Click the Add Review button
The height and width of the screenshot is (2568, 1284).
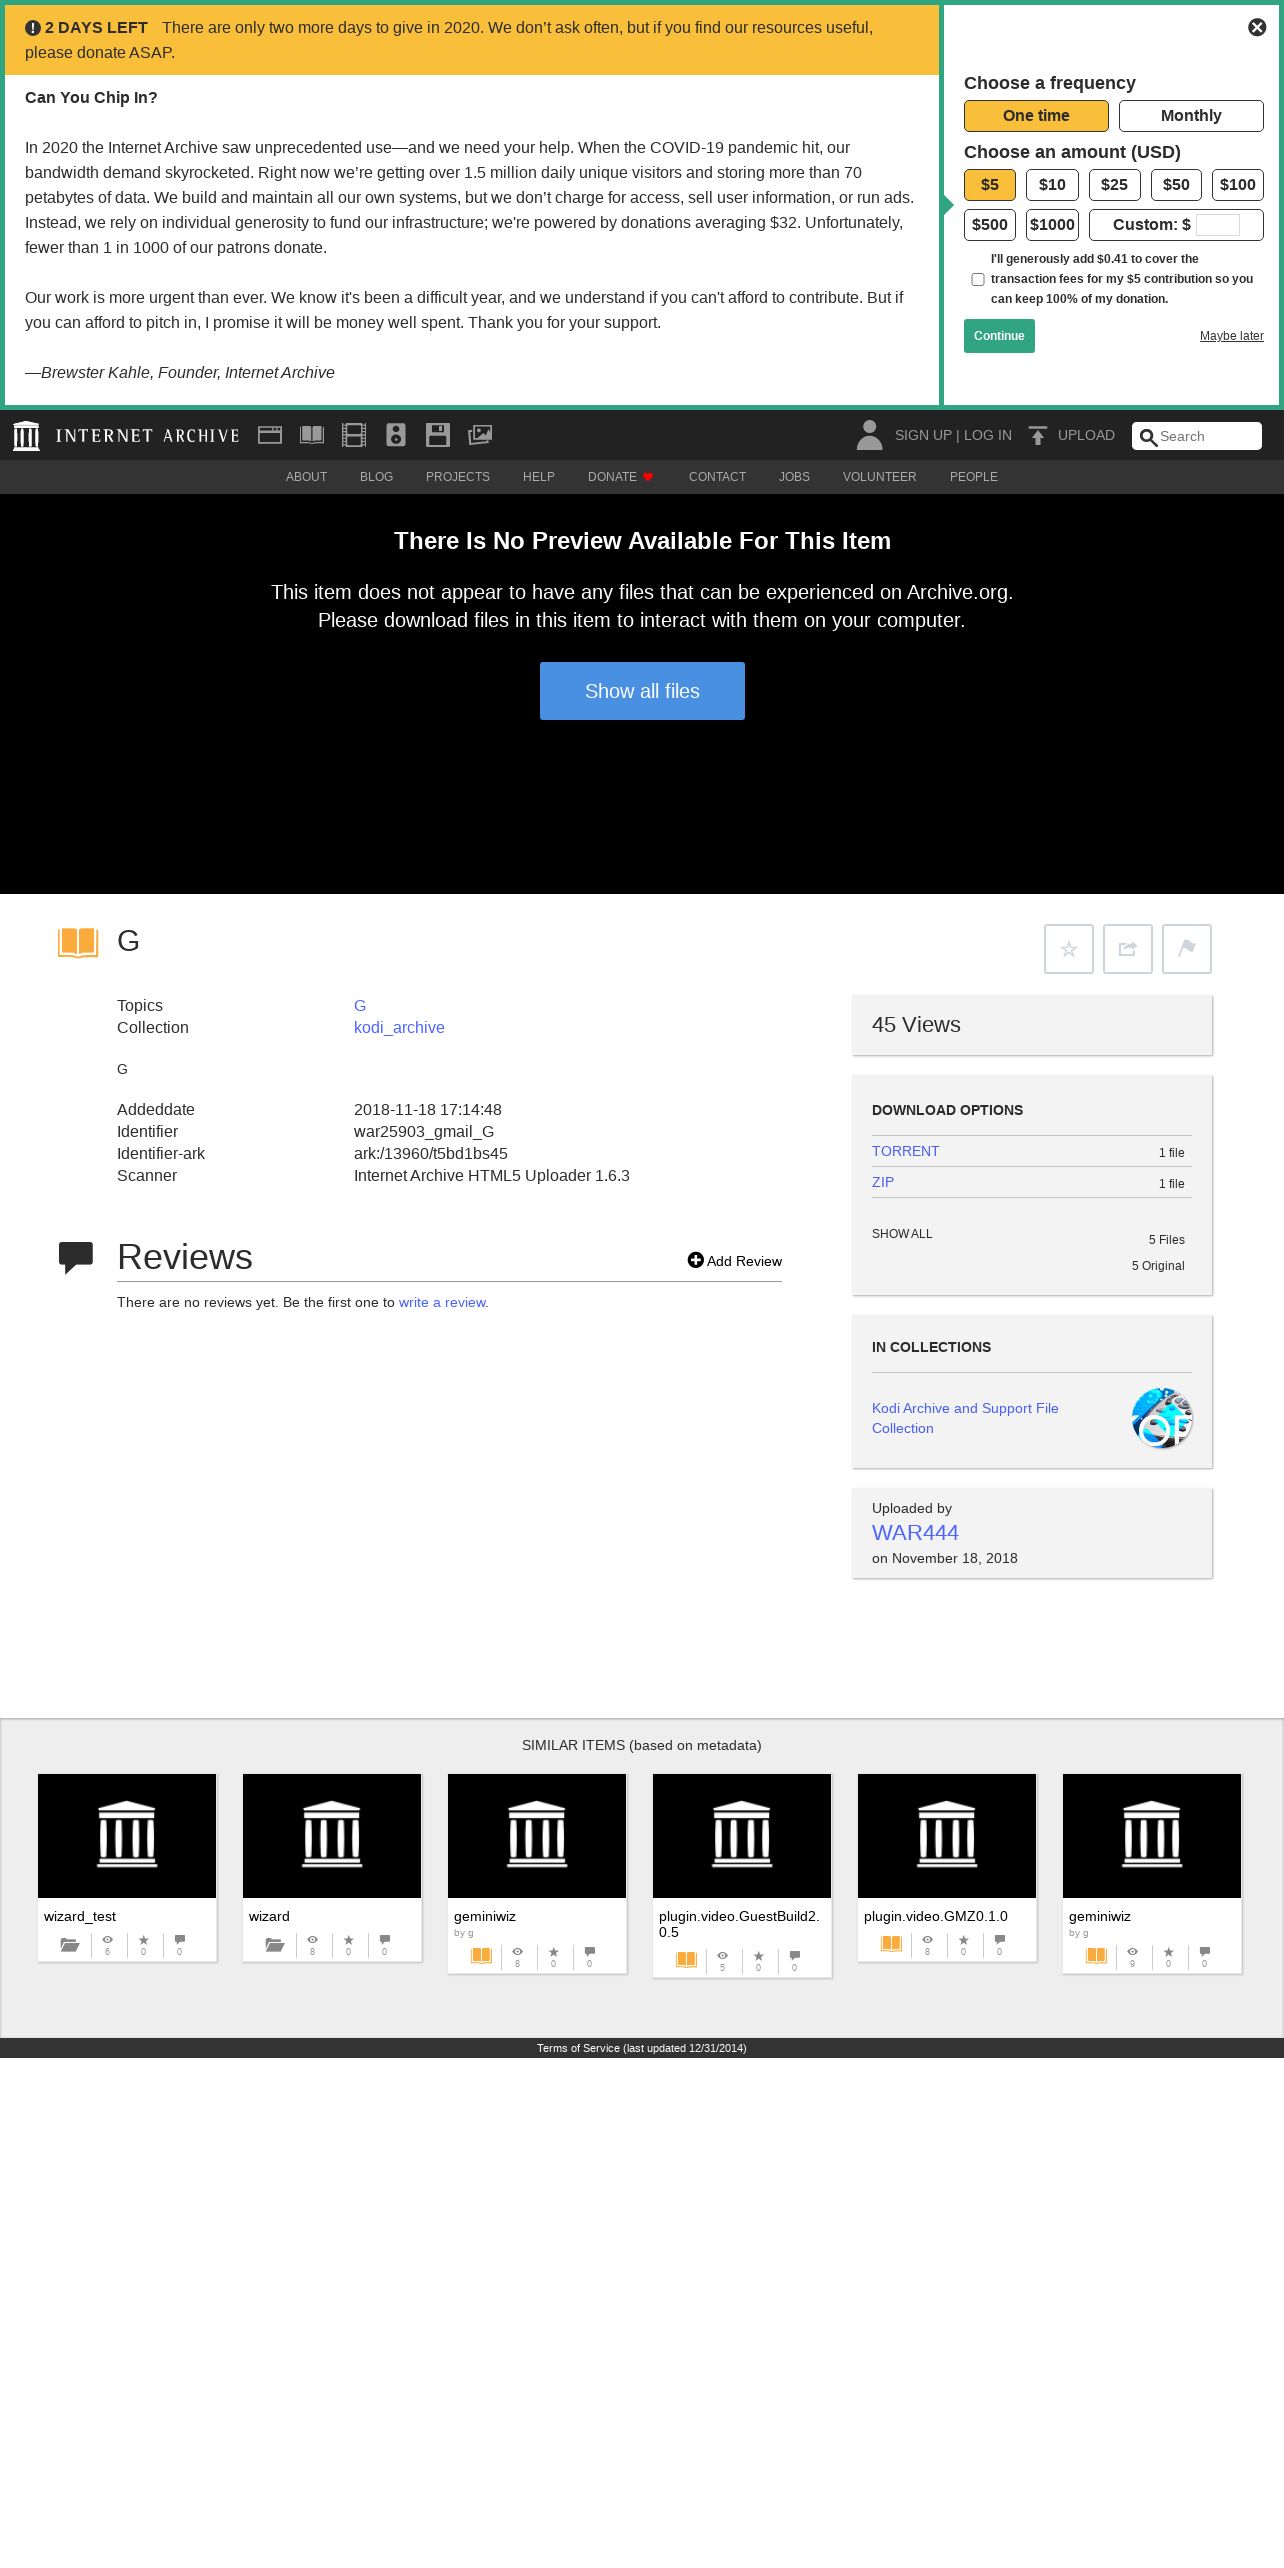pos(735,1261)
